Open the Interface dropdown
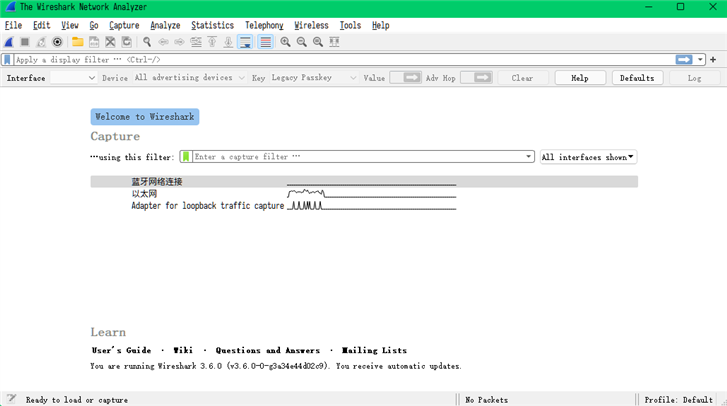 pos(73,78)
